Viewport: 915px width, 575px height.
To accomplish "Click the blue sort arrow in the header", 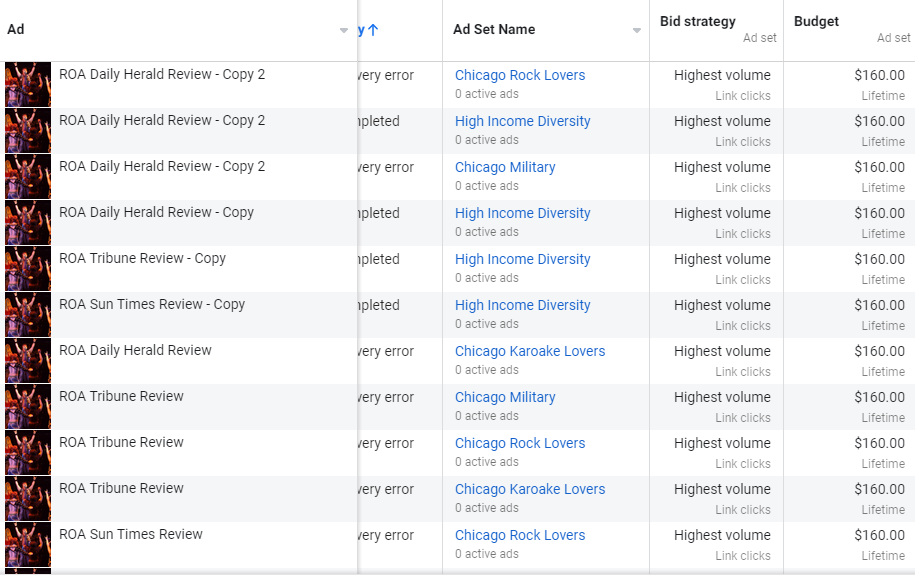I will [x=373, y=30].
